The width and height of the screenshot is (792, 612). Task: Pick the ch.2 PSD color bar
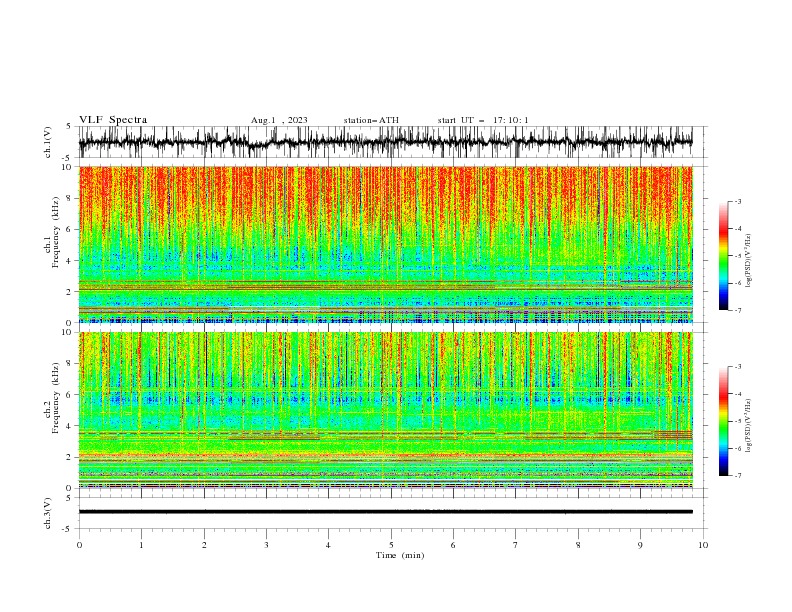(x=723, y=421)
